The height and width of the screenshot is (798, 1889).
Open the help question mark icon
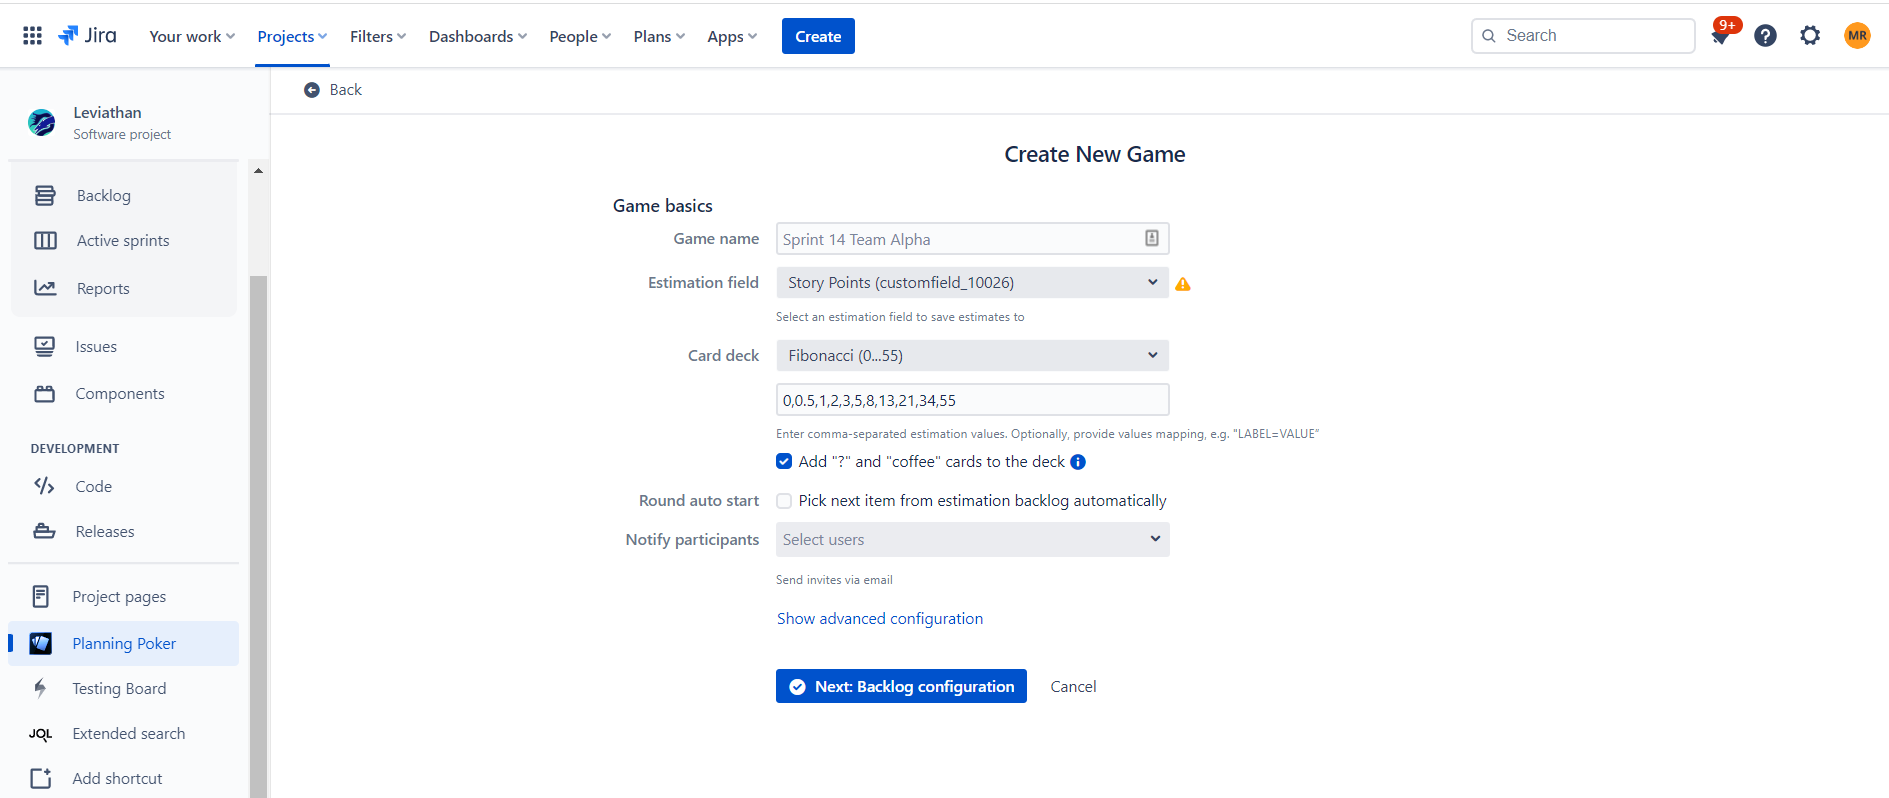point(1765,36)
